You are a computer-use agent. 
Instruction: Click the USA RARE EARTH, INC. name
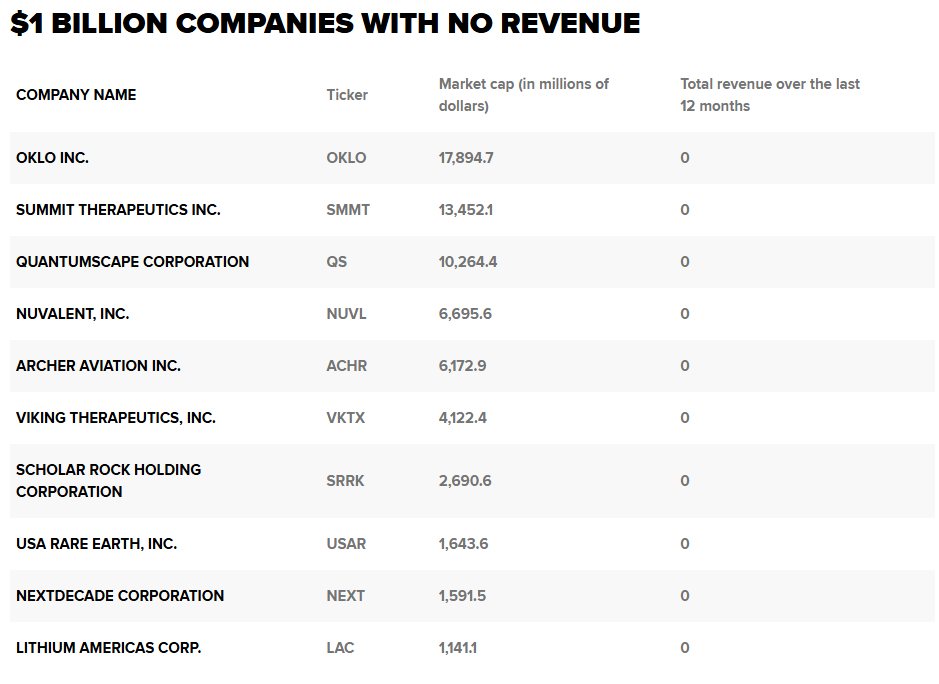click(x=96, y=544)
